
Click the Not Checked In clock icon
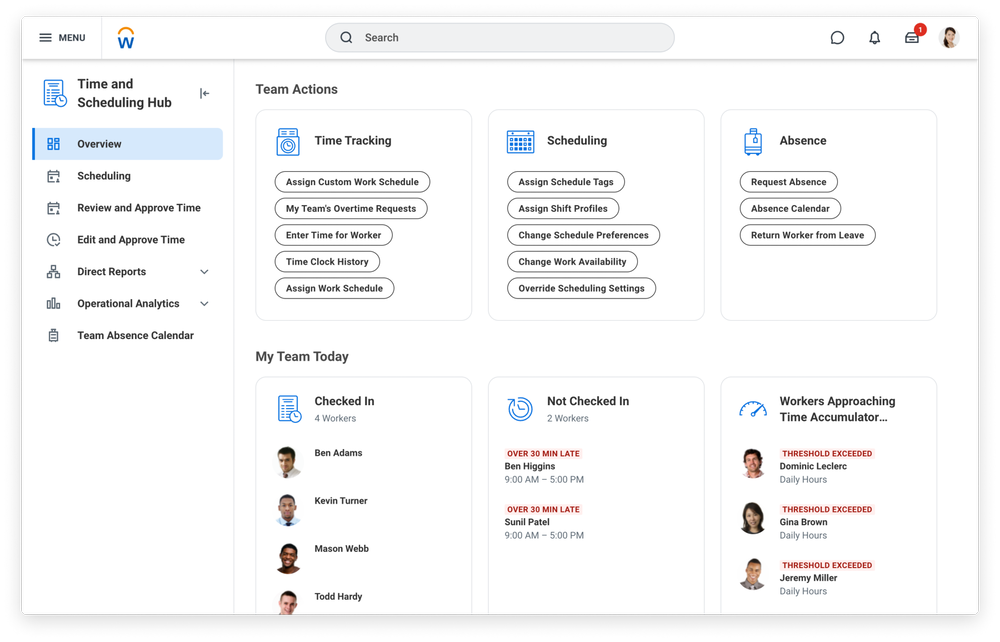pyautogui.click(x=520, y=409)
